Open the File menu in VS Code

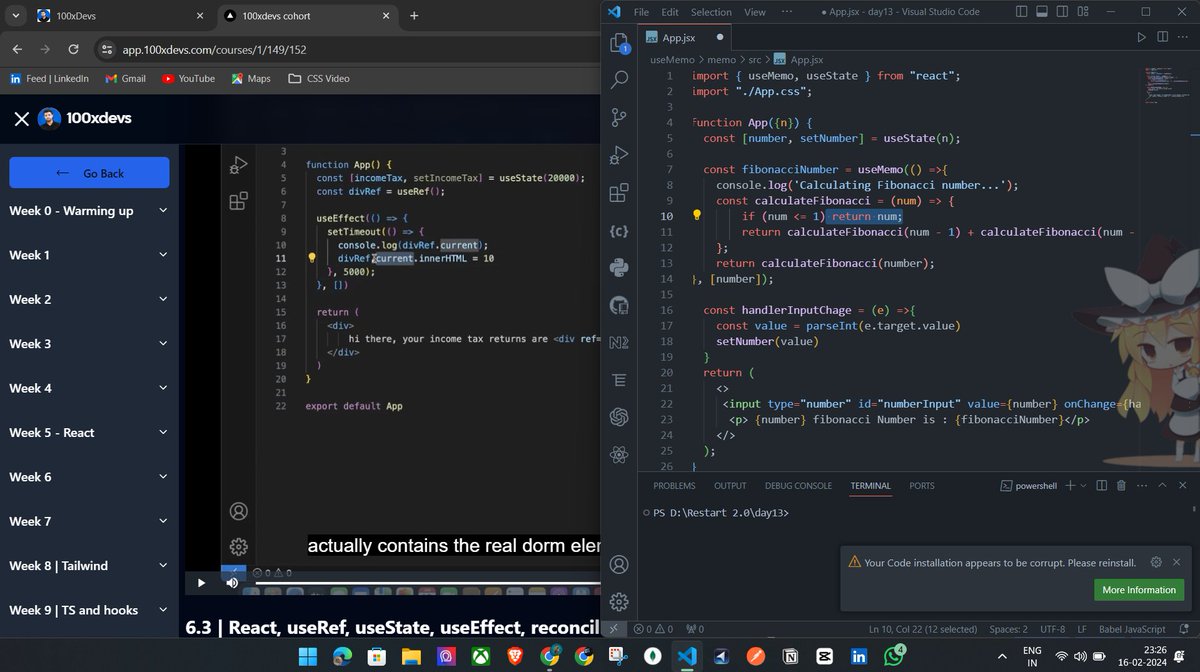tap(642, 12)
